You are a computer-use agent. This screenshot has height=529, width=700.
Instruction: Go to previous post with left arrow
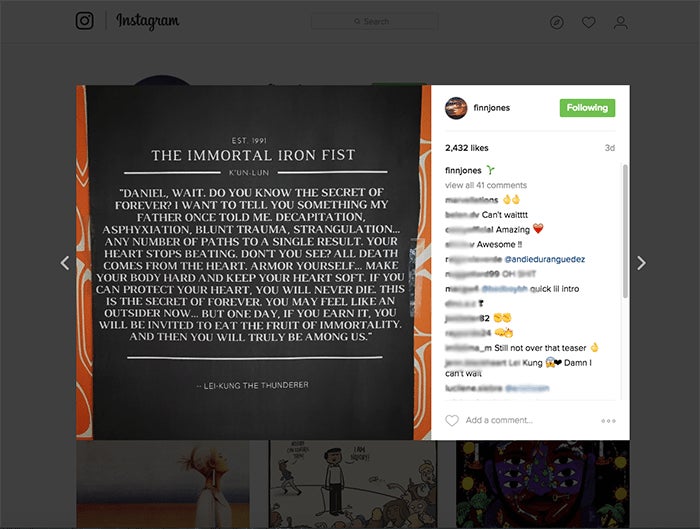(x=65, y=263)
